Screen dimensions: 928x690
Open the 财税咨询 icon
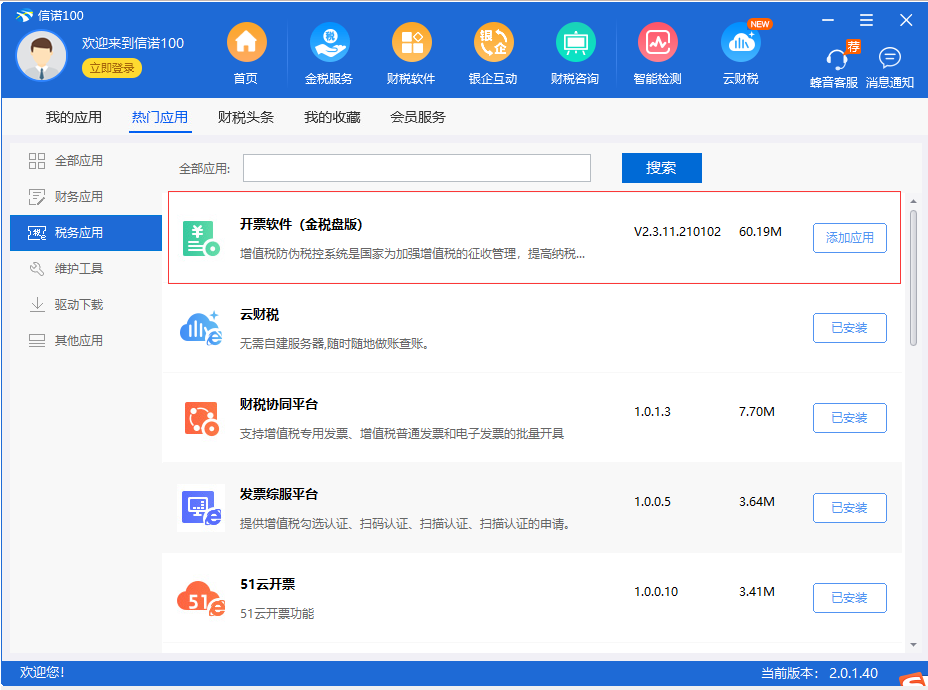(x=575, y=43)
